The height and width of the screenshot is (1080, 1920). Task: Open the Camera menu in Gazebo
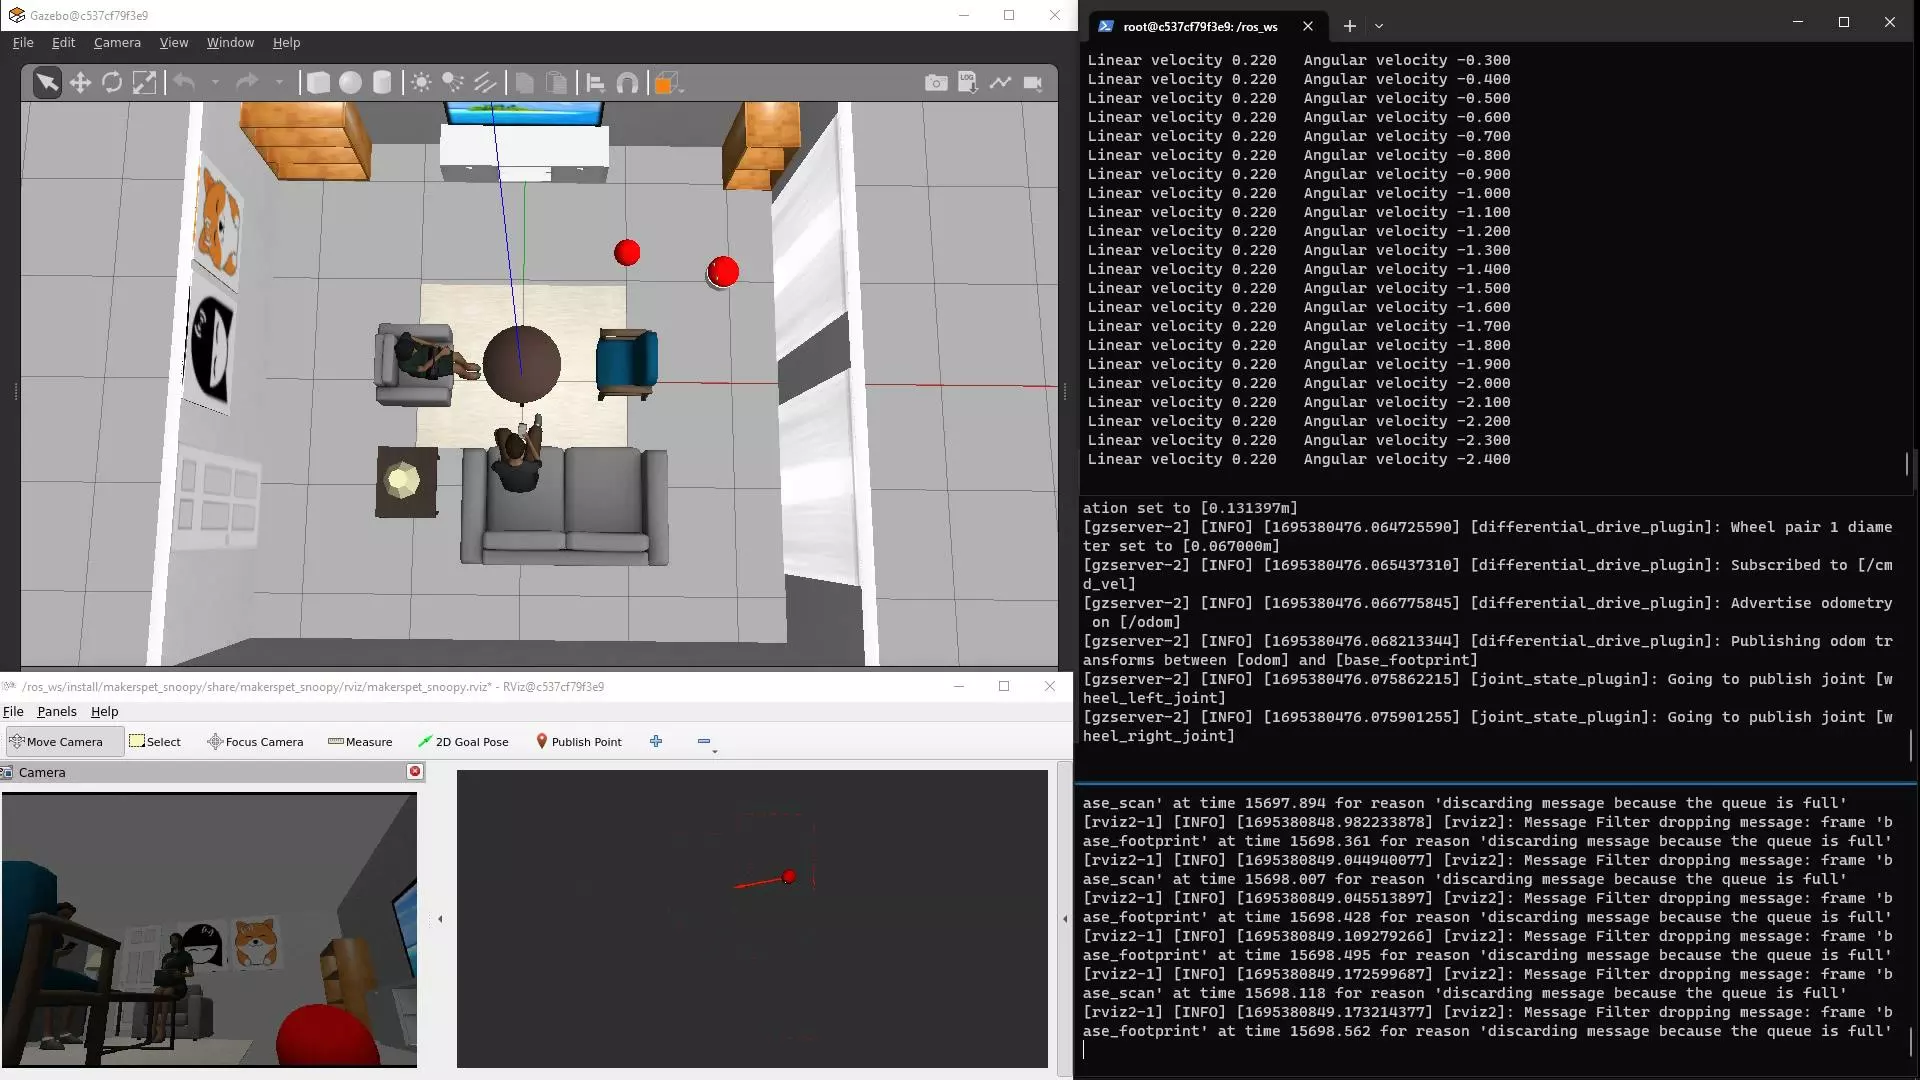click(x=117, y=42)
